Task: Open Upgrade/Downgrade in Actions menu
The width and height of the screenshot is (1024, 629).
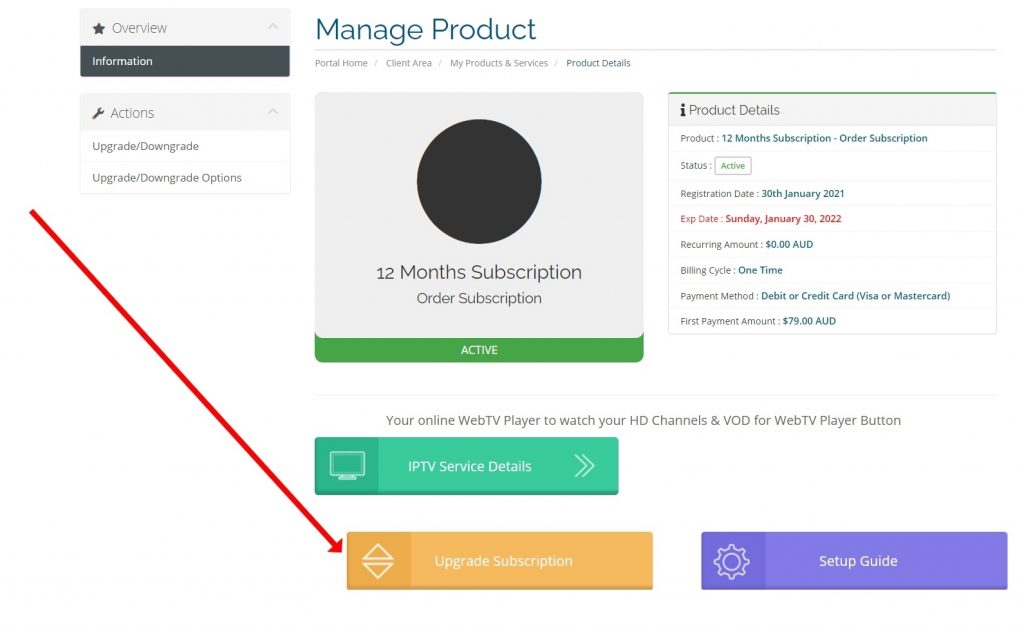Action: coord(146,146)
